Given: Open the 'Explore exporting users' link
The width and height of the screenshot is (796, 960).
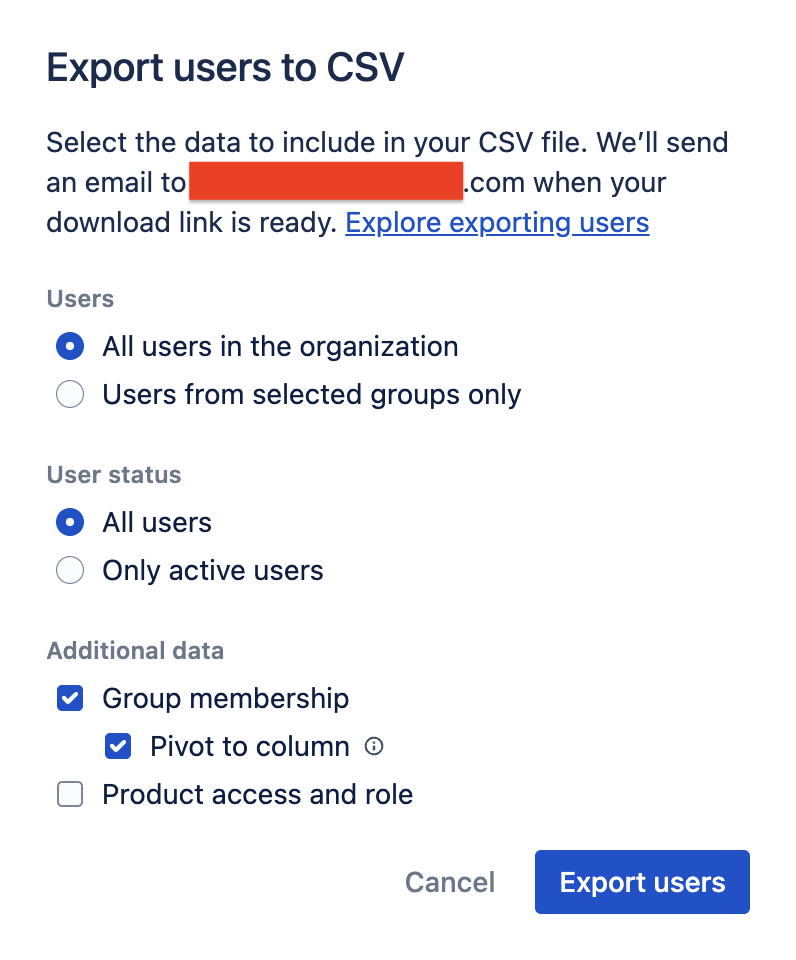Looking at the screenshot, I should [497, 223].
